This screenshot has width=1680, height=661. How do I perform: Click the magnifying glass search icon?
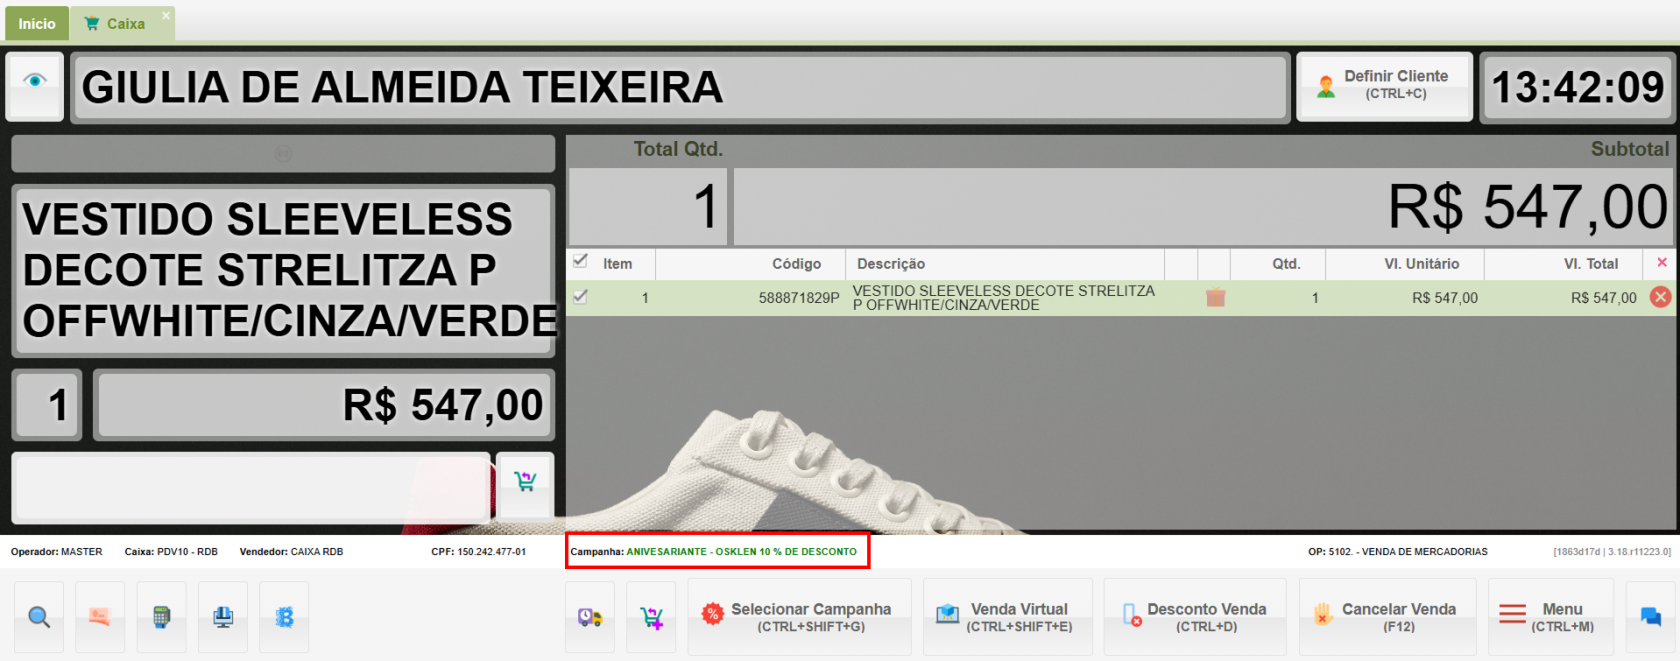pyautogui.click(x=39, y=617)
